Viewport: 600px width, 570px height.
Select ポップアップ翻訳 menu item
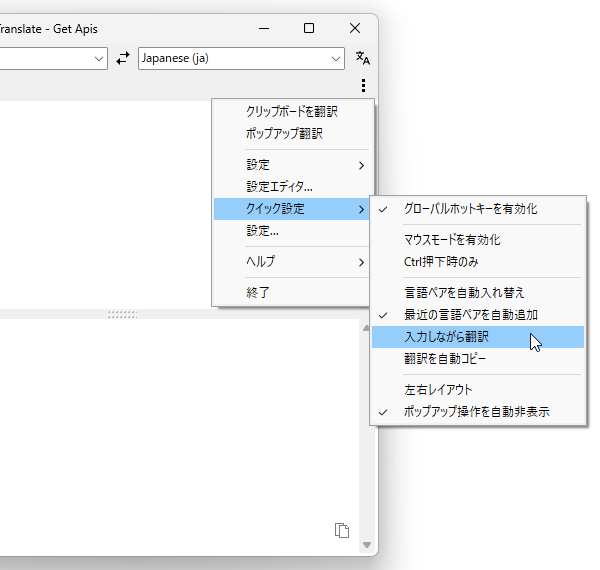click(x=291, y=134)
